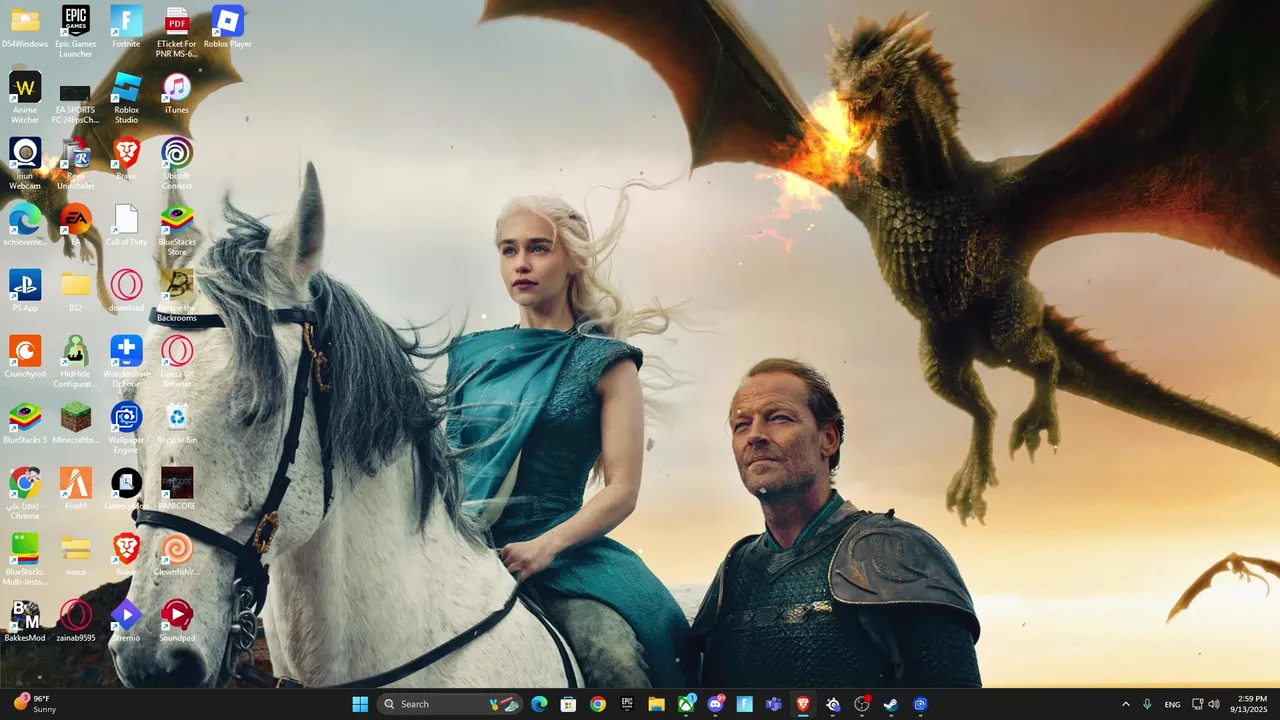Select the HidHide Configuration desktop icon

(75, 361)
